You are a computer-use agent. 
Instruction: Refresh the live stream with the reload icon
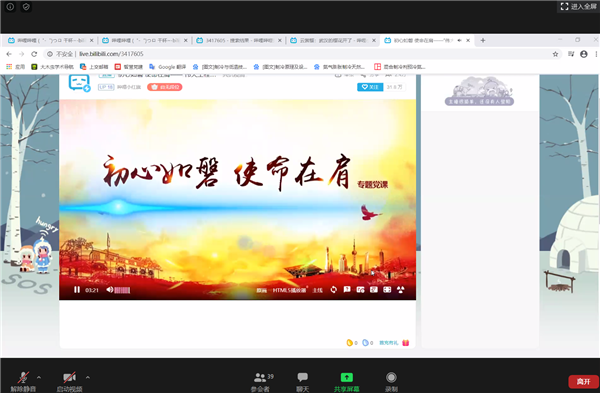point(334,290)
